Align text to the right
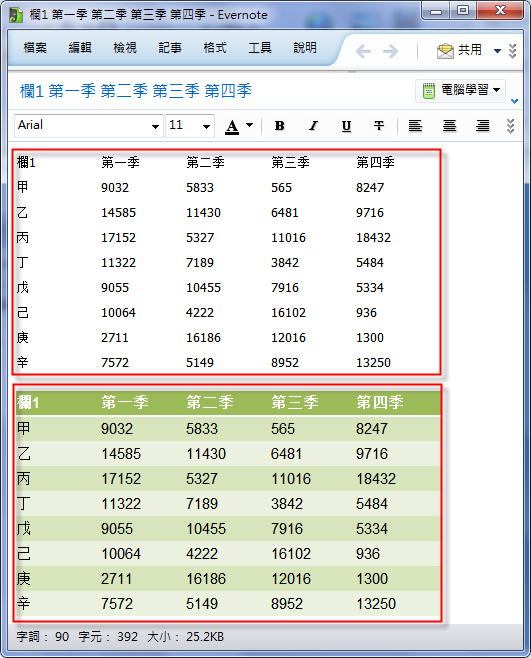This screenshot has width=531, height=658. 482,126
